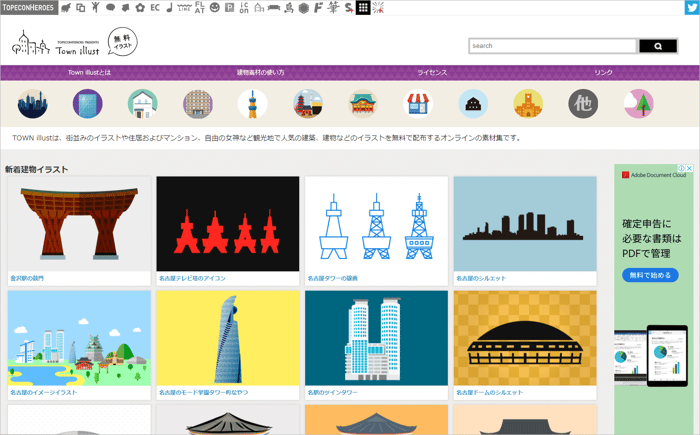Open the 'Town illustとは' menu item
Image resolution: width=700 pixels, height=435 pixels.
click(89, 73)
